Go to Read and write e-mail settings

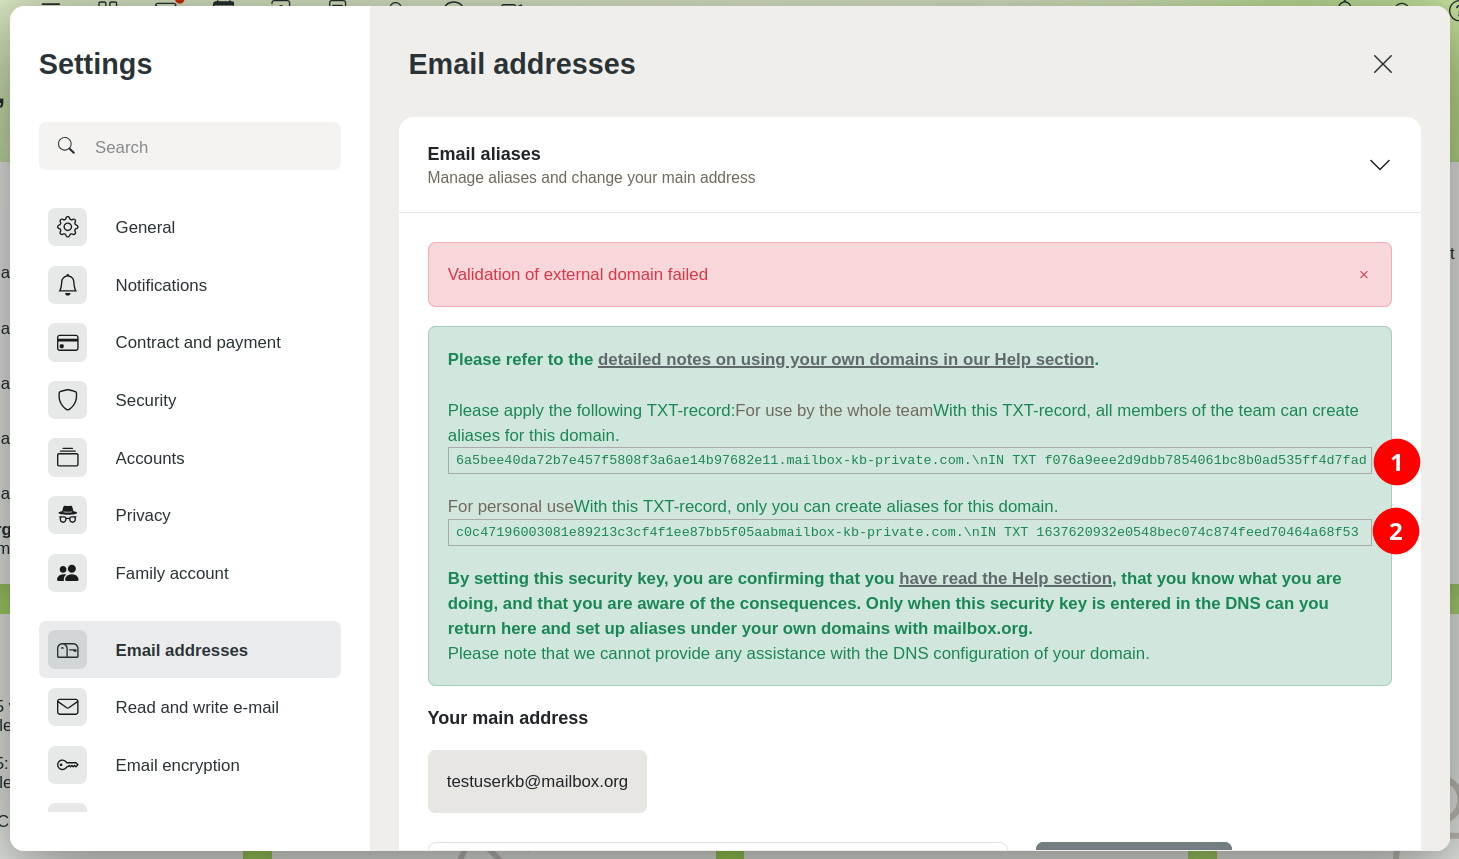[x=197, y=707]
